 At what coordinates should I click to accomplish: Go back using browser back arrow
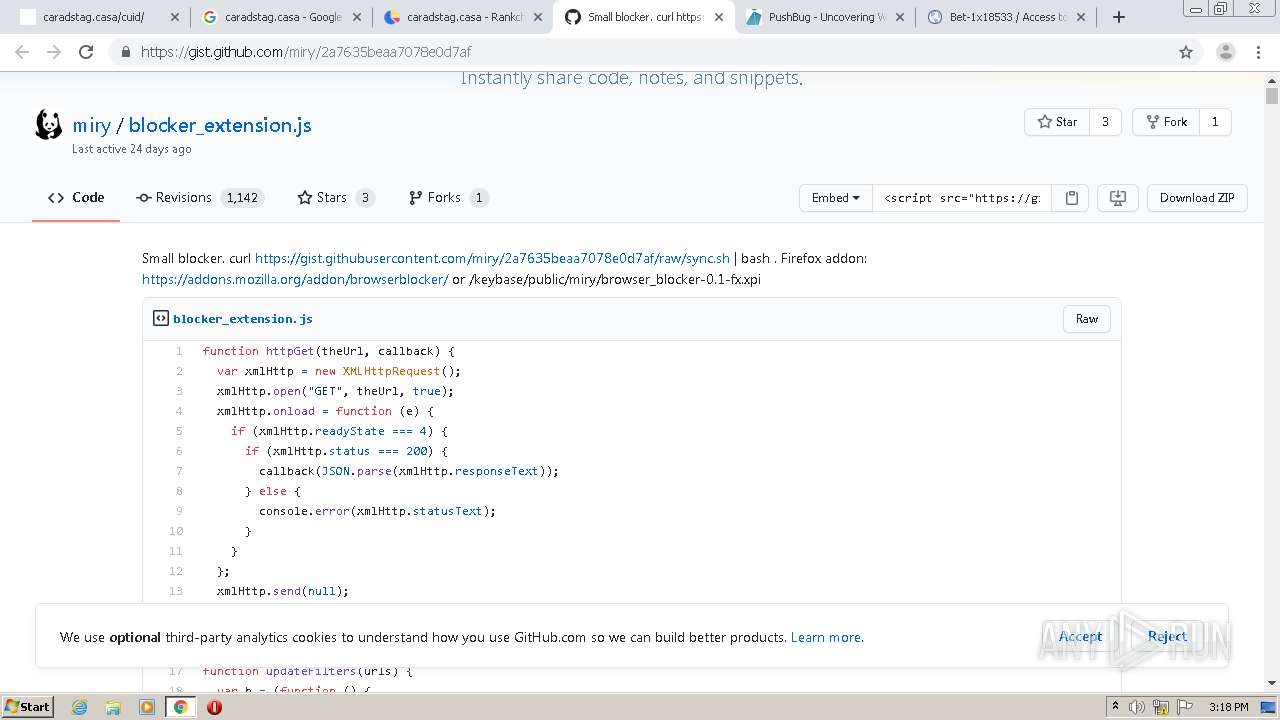point(22,52)
